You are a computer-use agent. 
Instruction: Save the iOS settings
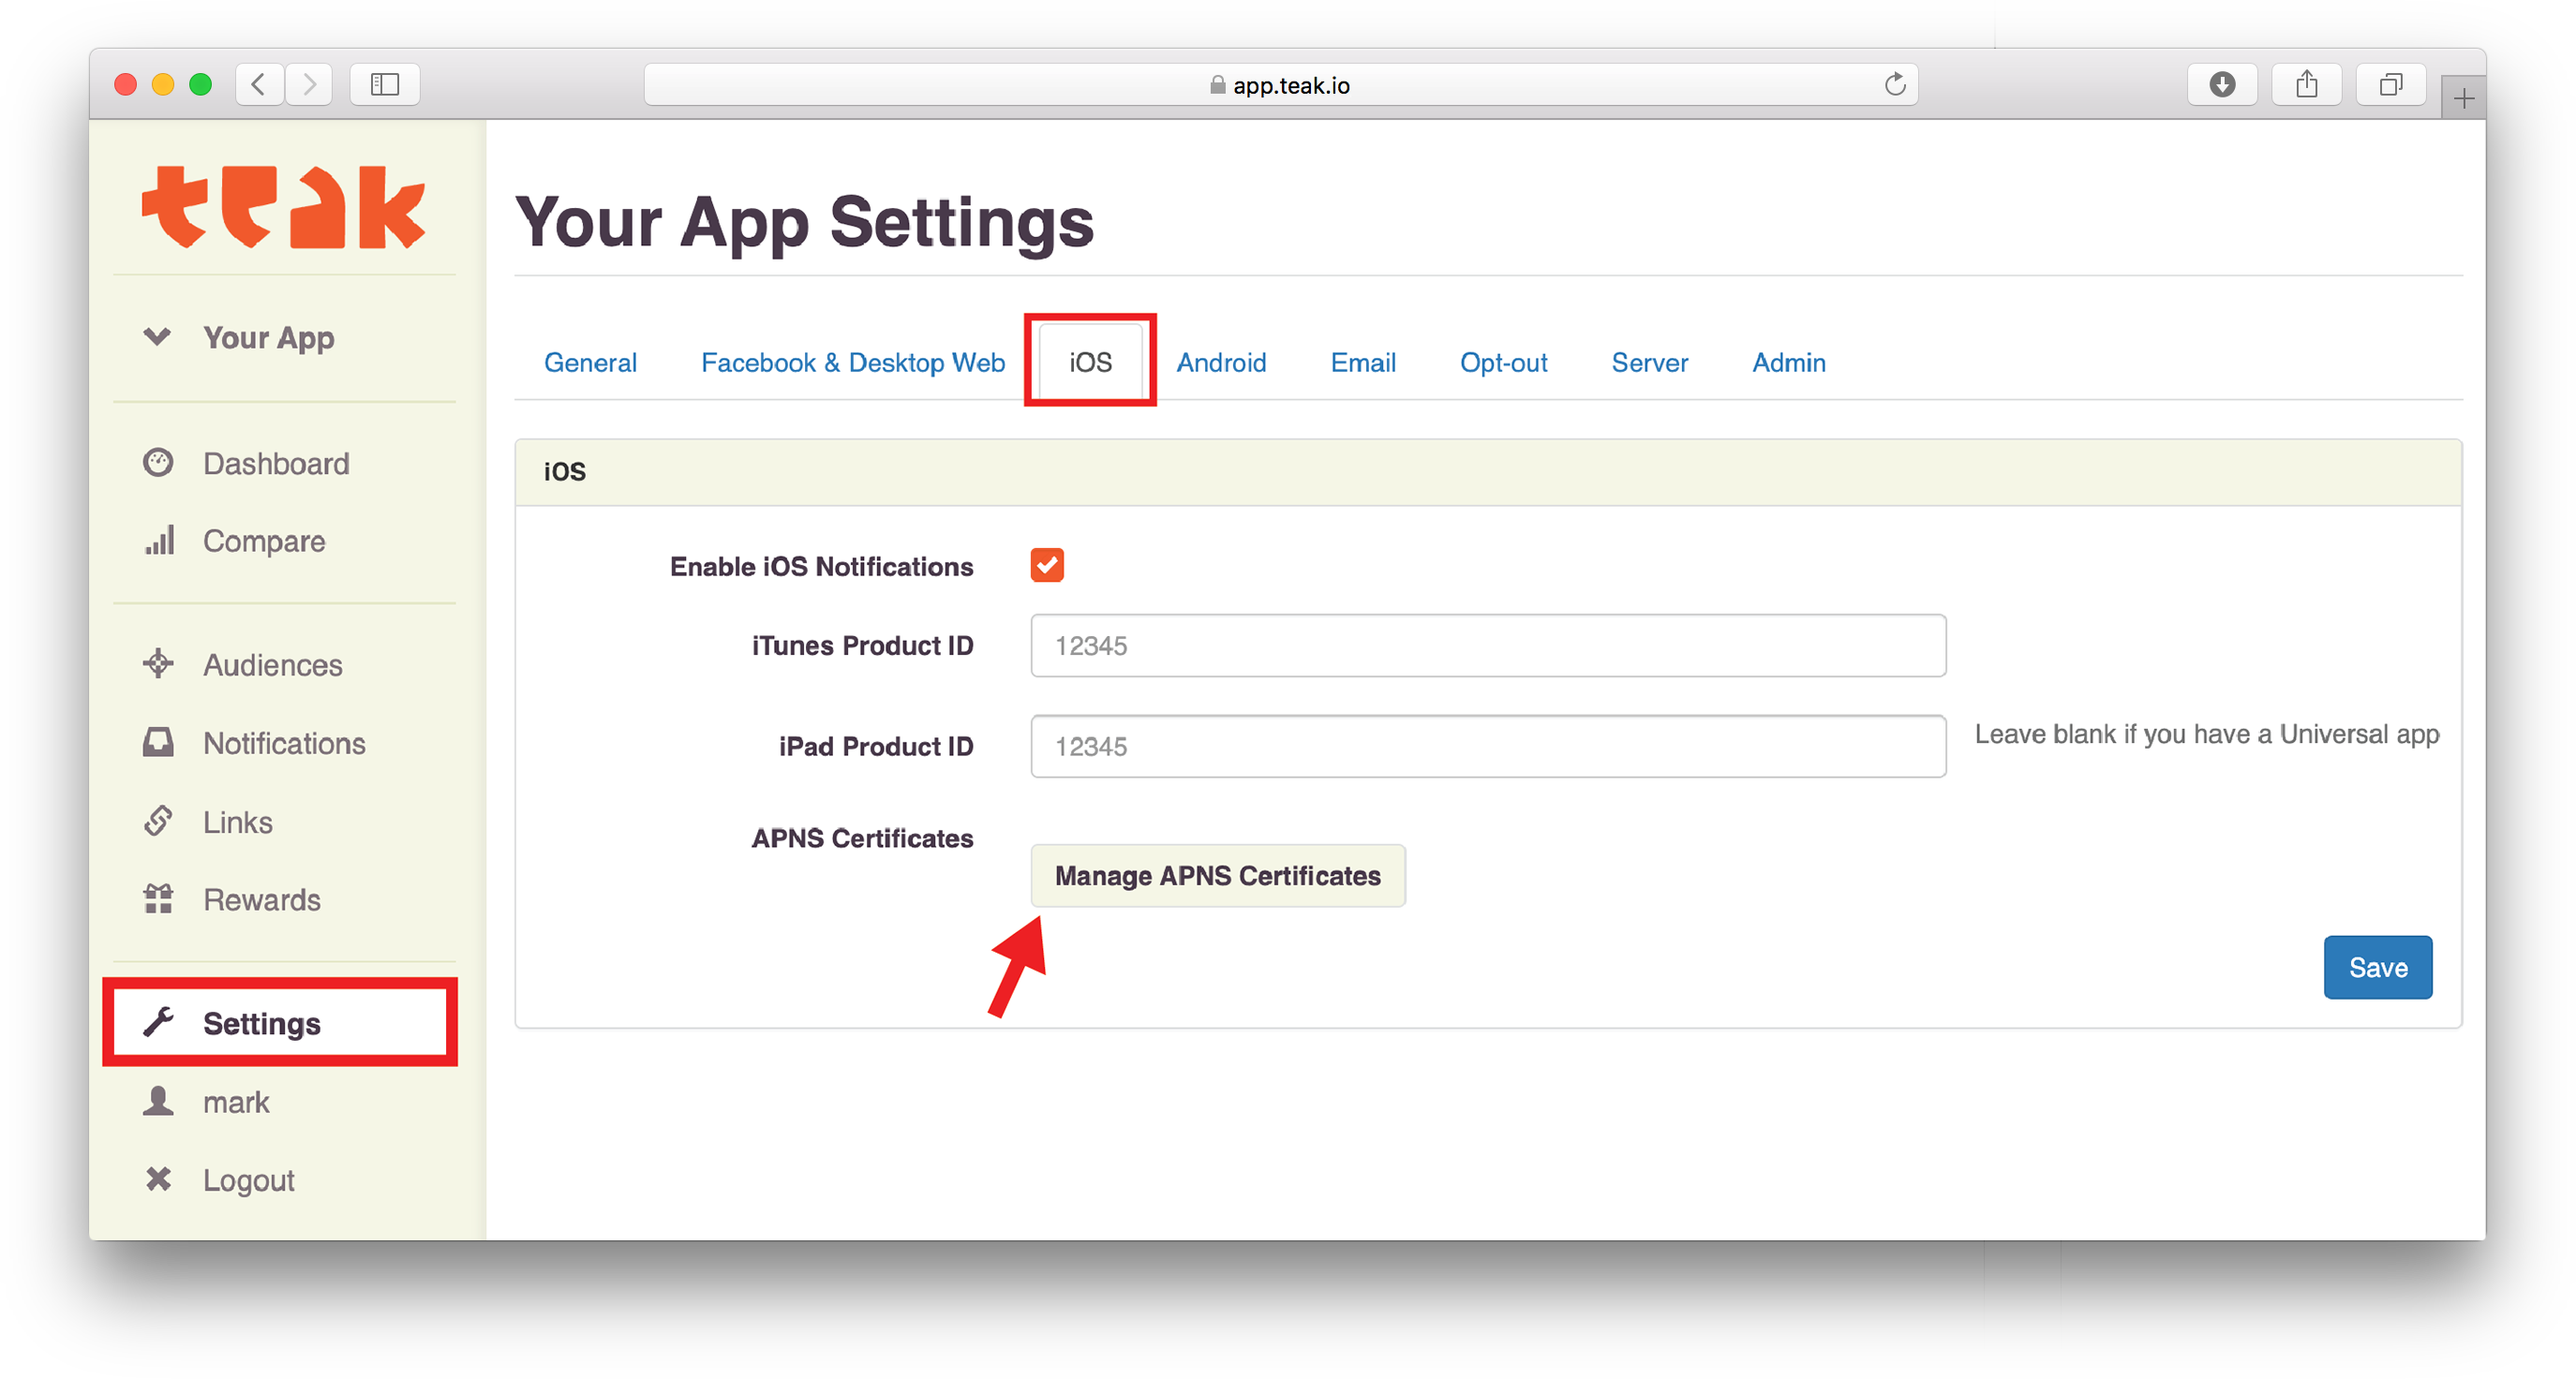tap(2377, 967)
